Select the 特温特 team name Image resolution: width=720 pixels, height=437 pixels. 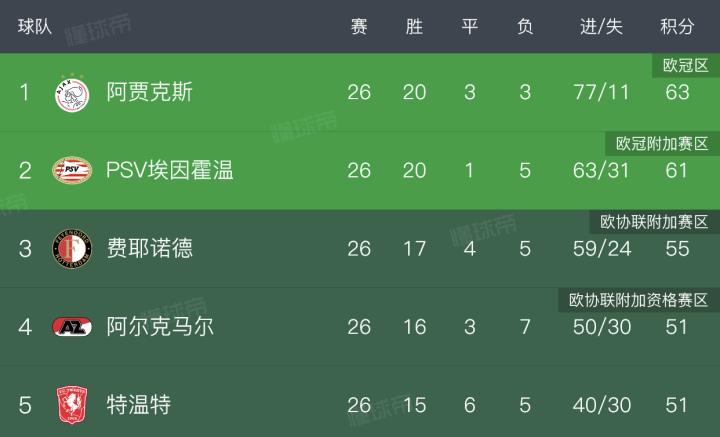pyautogui.click(x=139, y=405)
